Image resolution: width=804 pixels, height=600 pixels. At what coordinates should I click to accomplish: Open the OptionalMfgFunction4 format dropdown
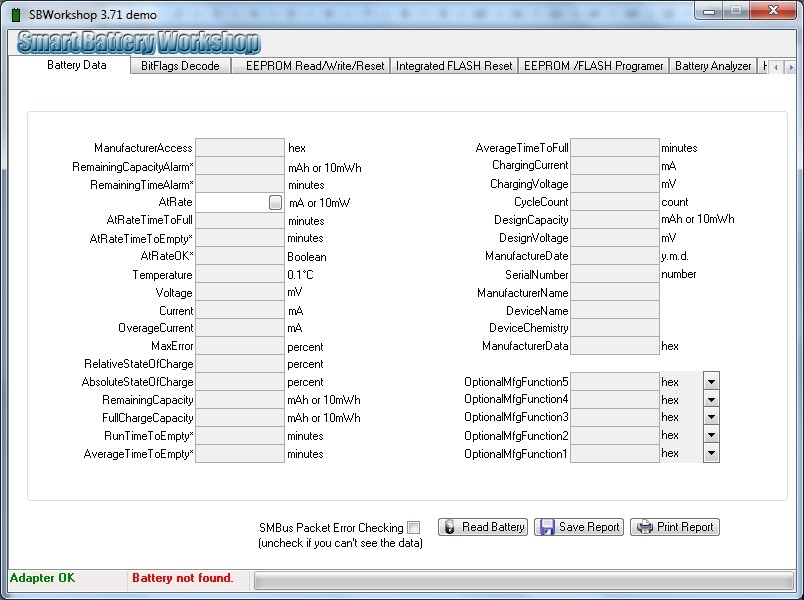click(711, 399)
